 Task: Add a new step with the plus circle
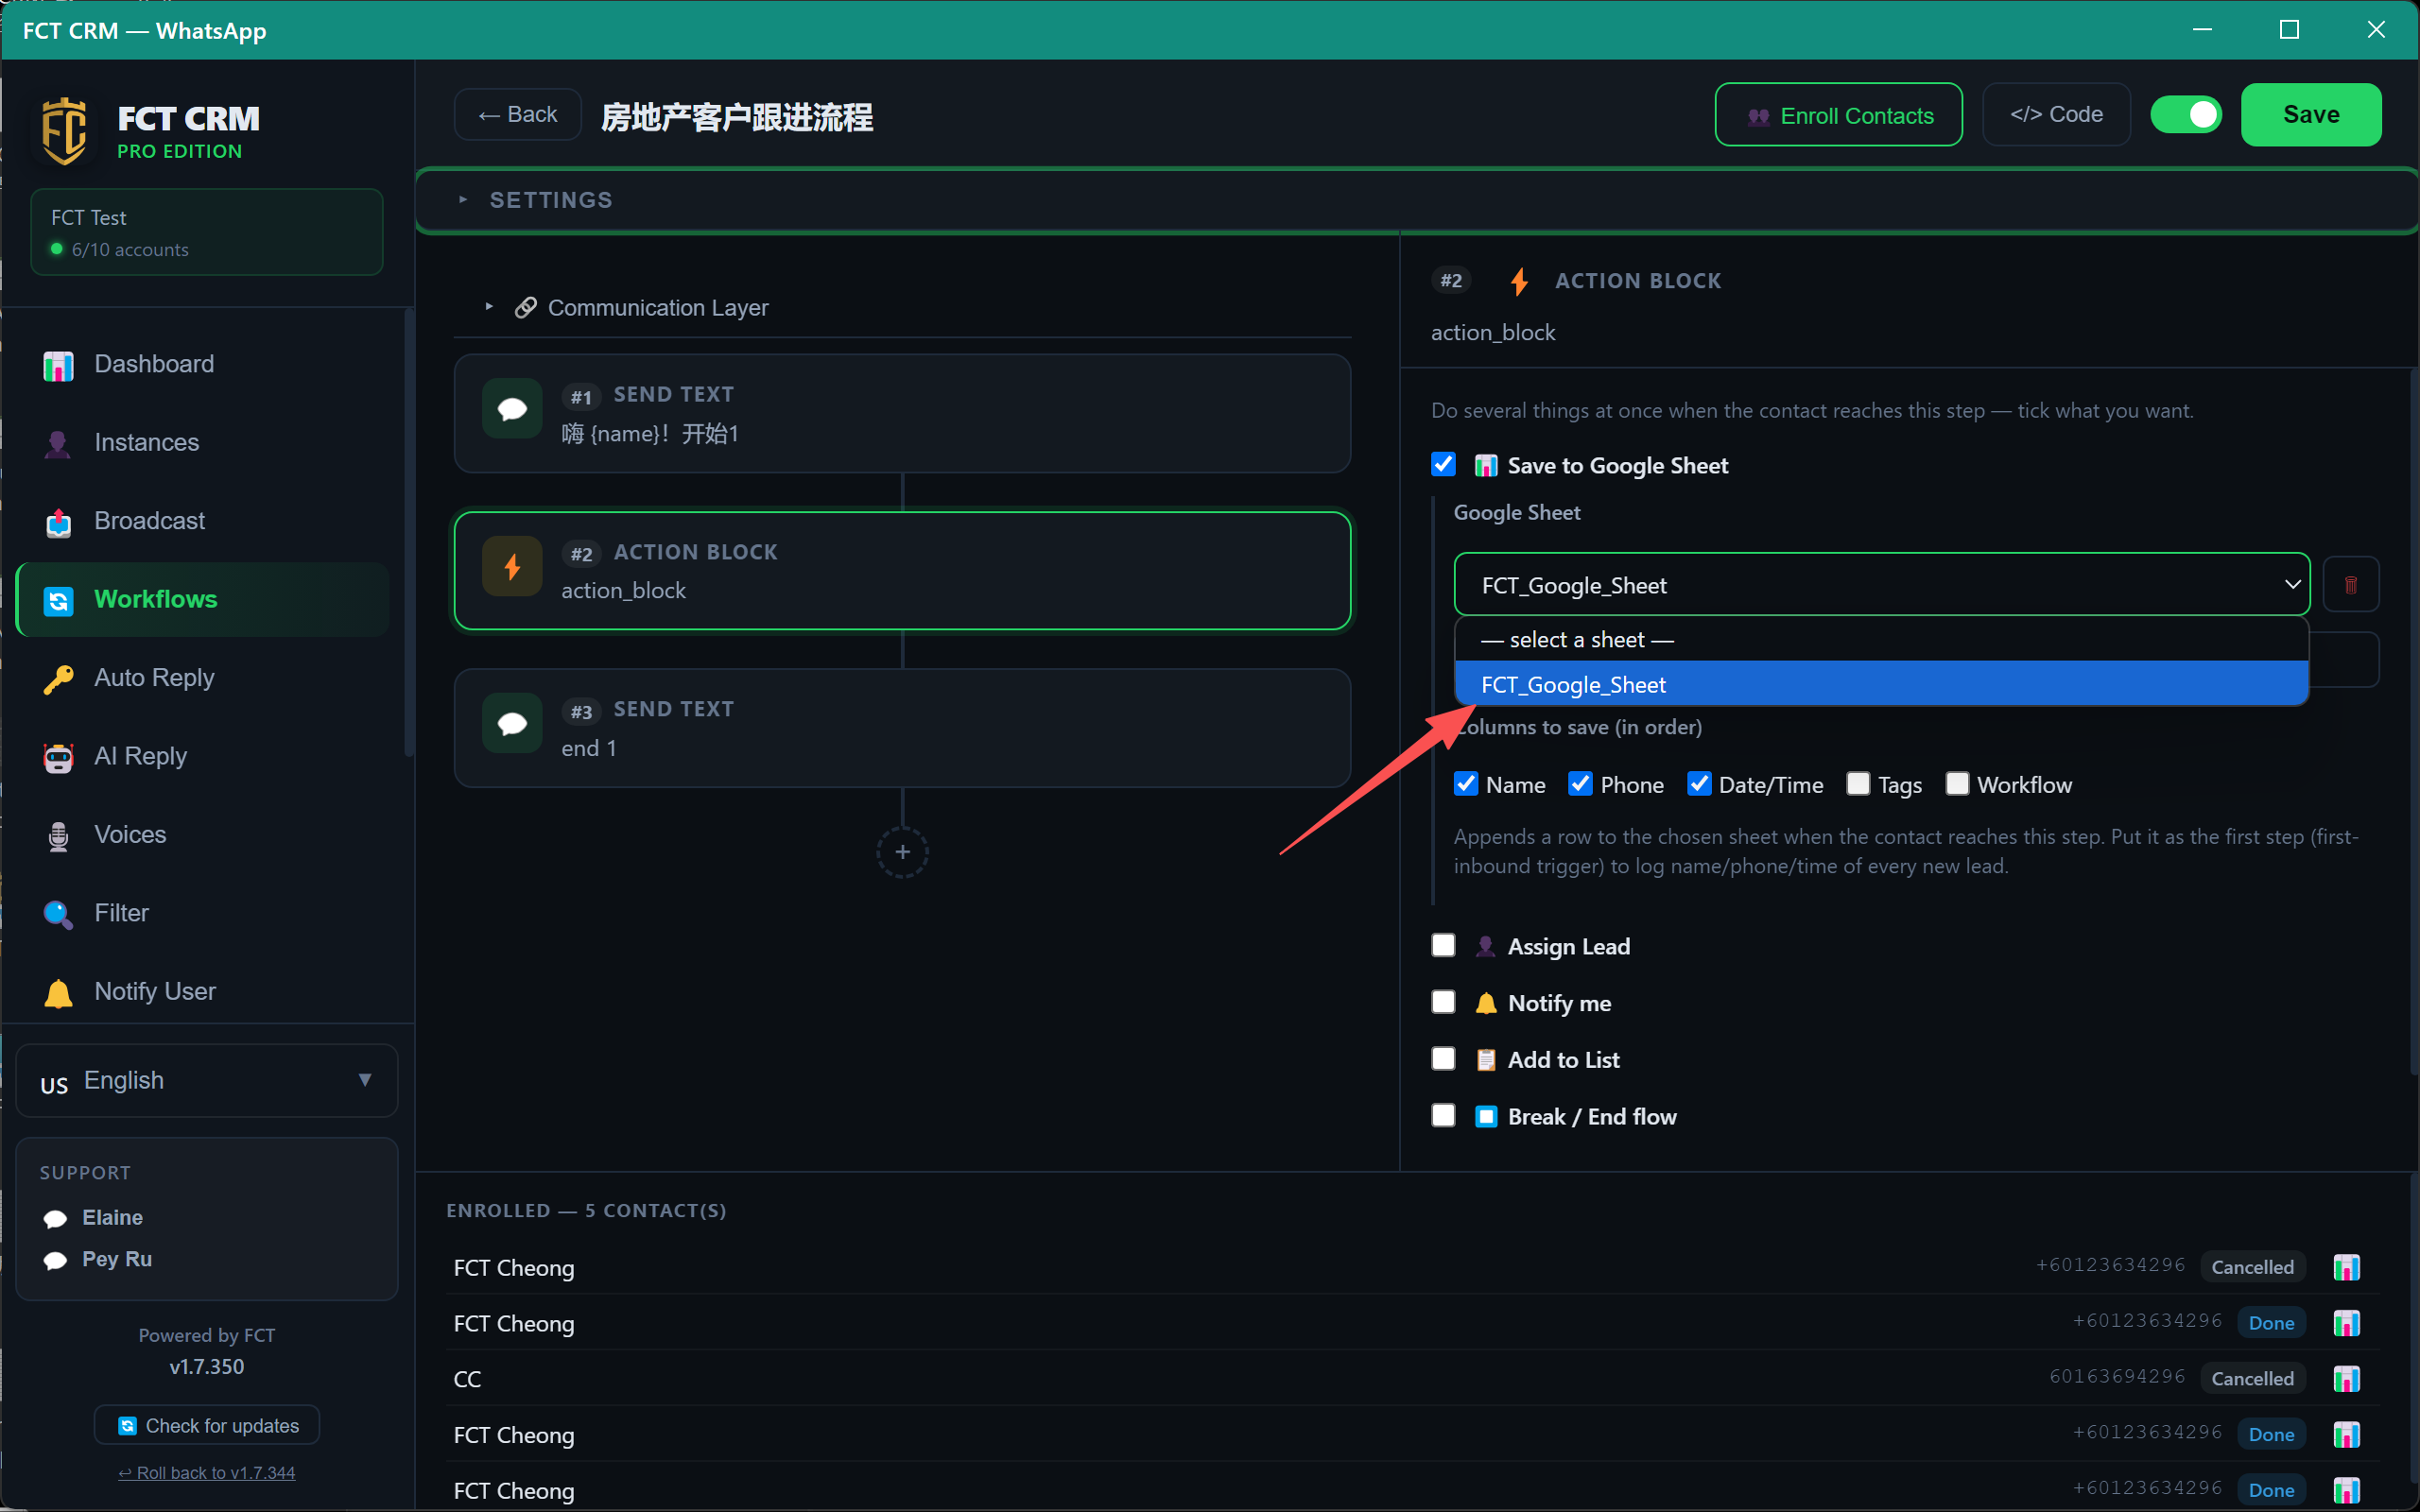[x=902, y=852]
